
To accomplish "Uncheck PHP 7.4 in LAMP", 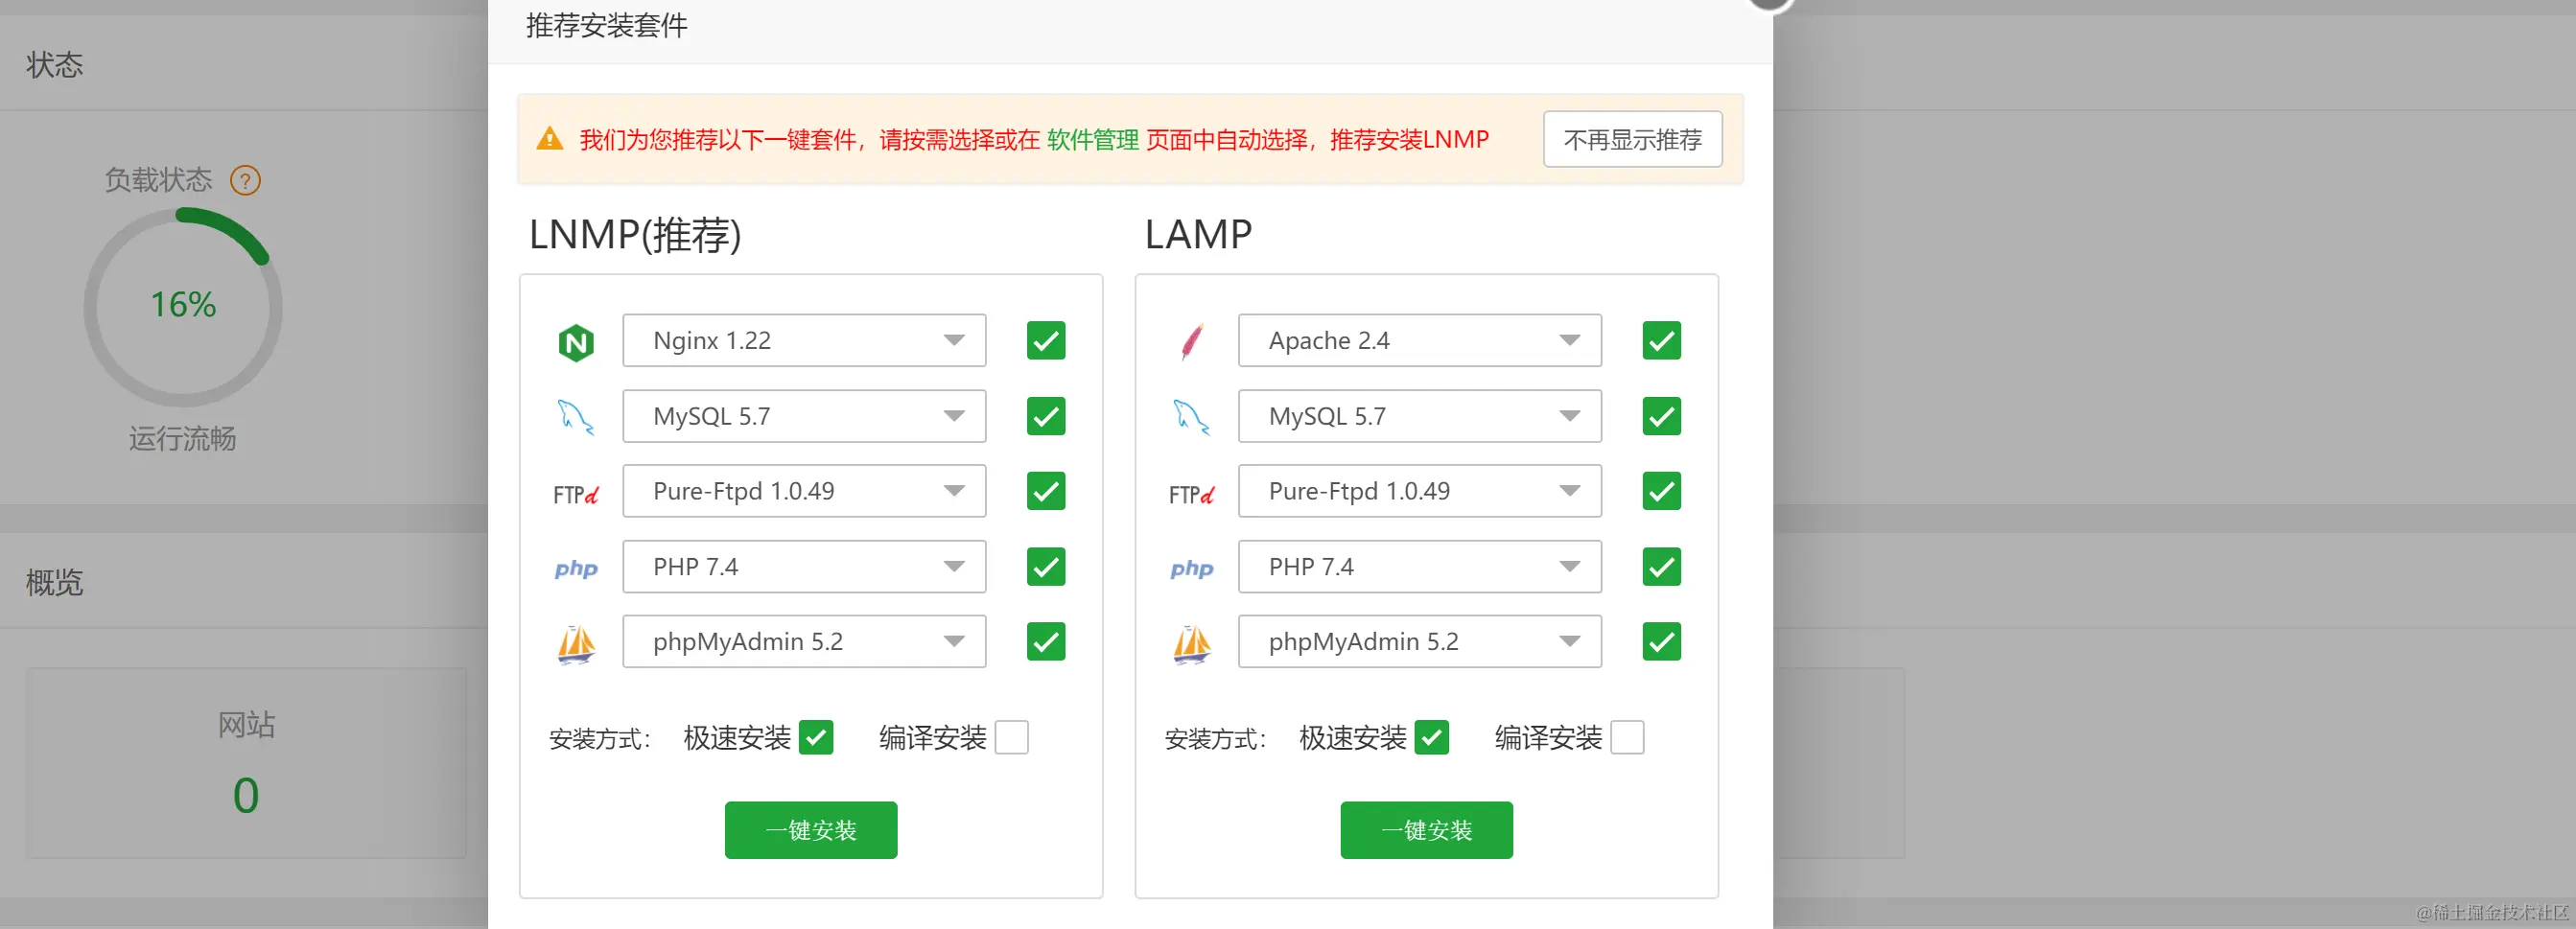I will [1662, 567].
